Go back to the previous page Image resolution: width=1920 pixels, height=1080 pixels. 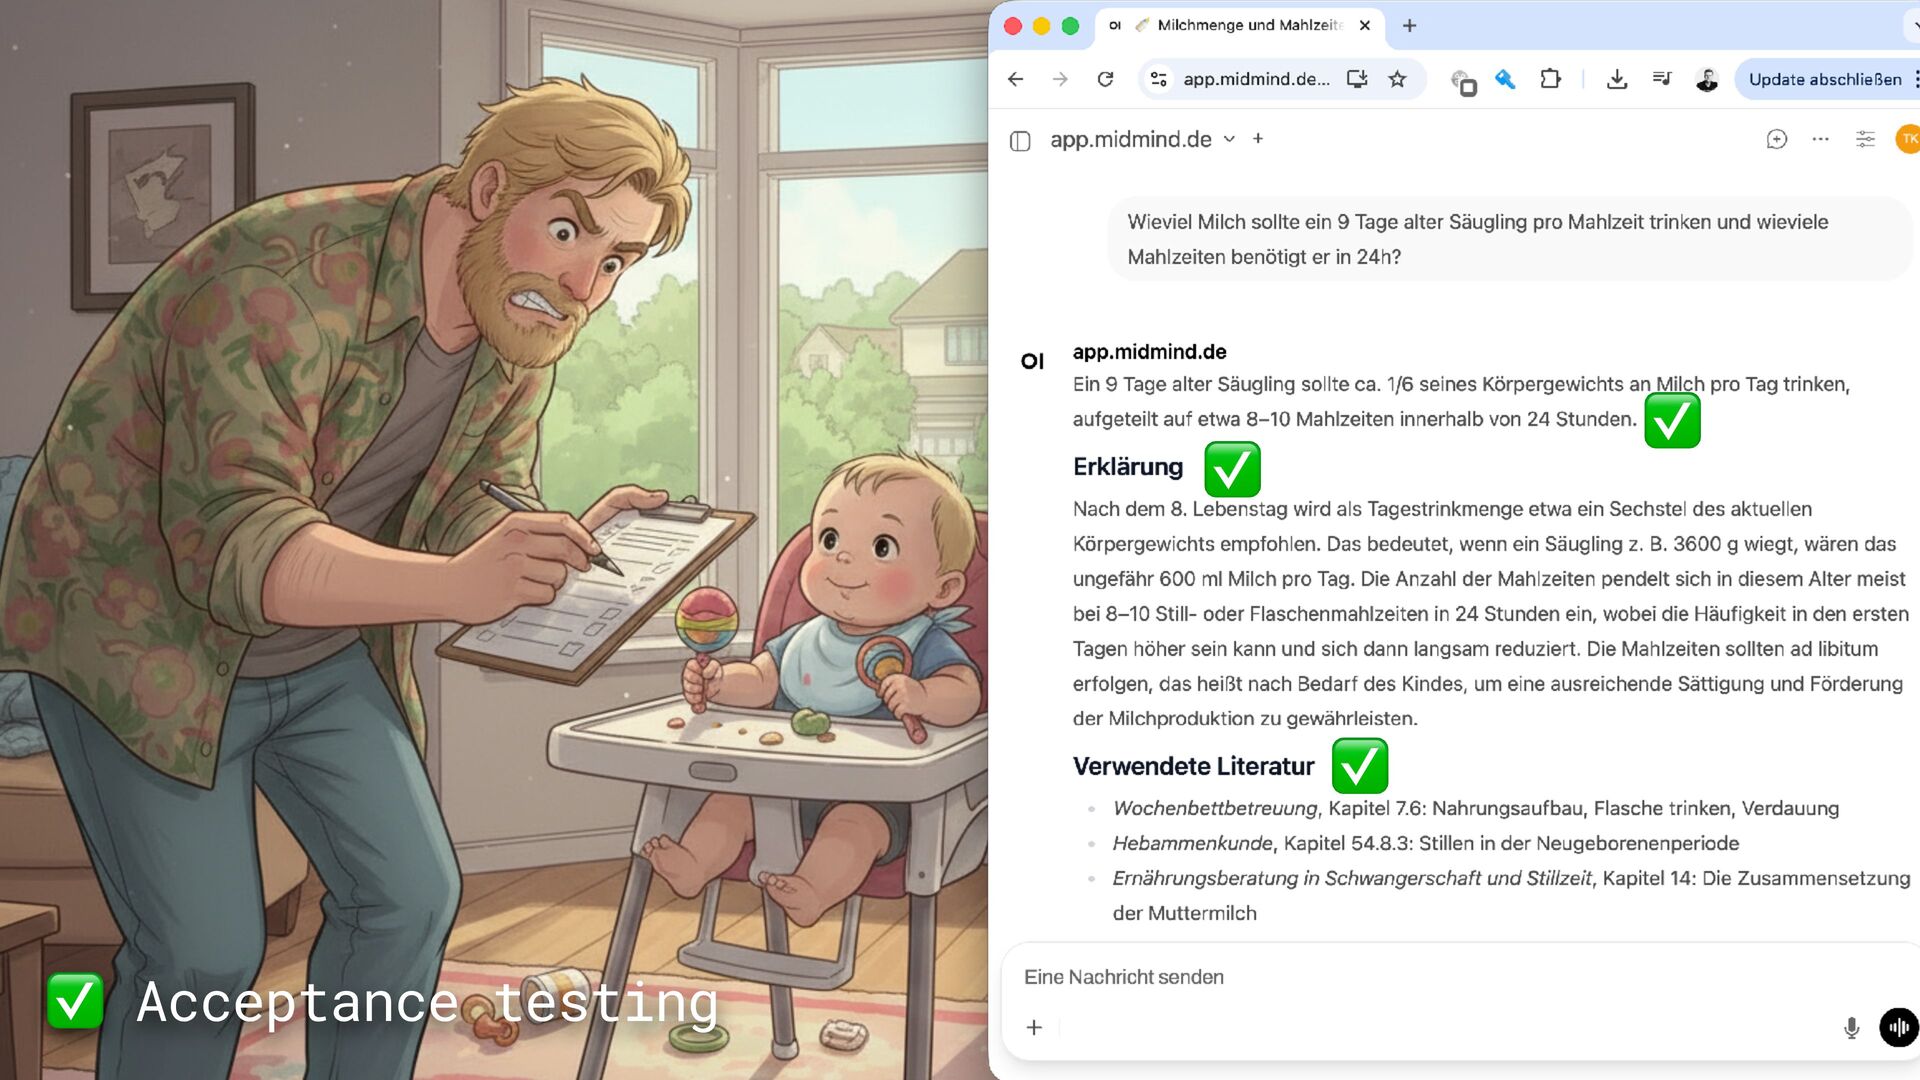[x=1016, y=79]
